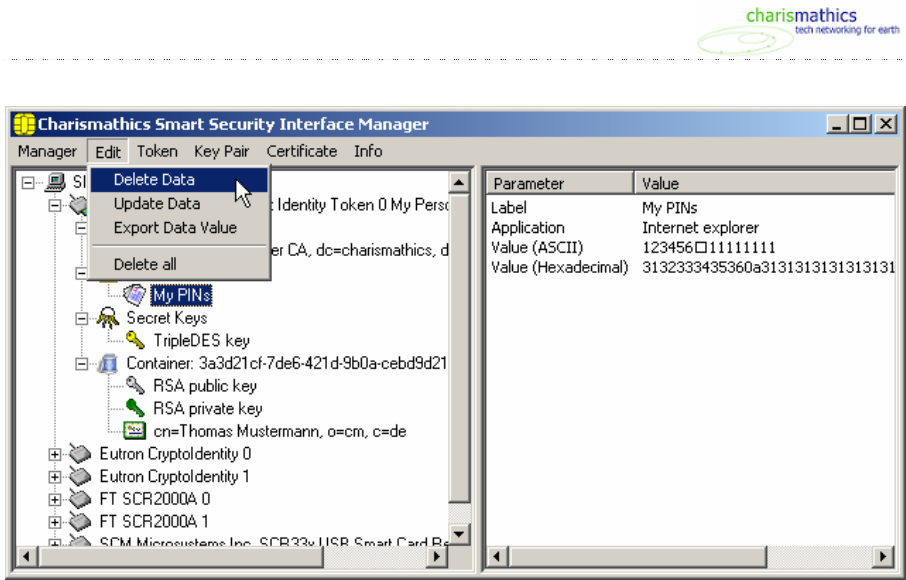The image size is (906, 580).
Task: Close the Edit menu from the menu bar
Action: coord(108,152)
